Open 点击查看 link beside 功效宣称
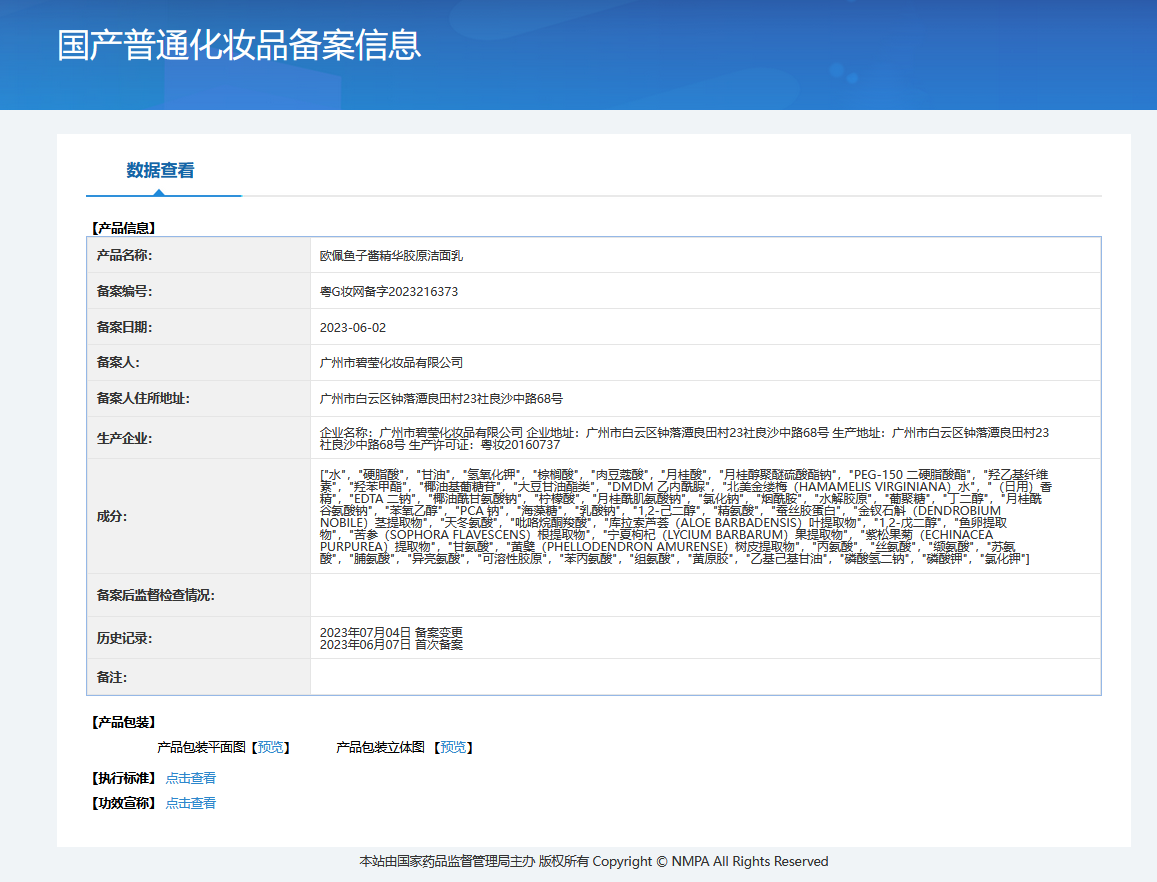Screen dimensions: 1157x882 point(190,803)
